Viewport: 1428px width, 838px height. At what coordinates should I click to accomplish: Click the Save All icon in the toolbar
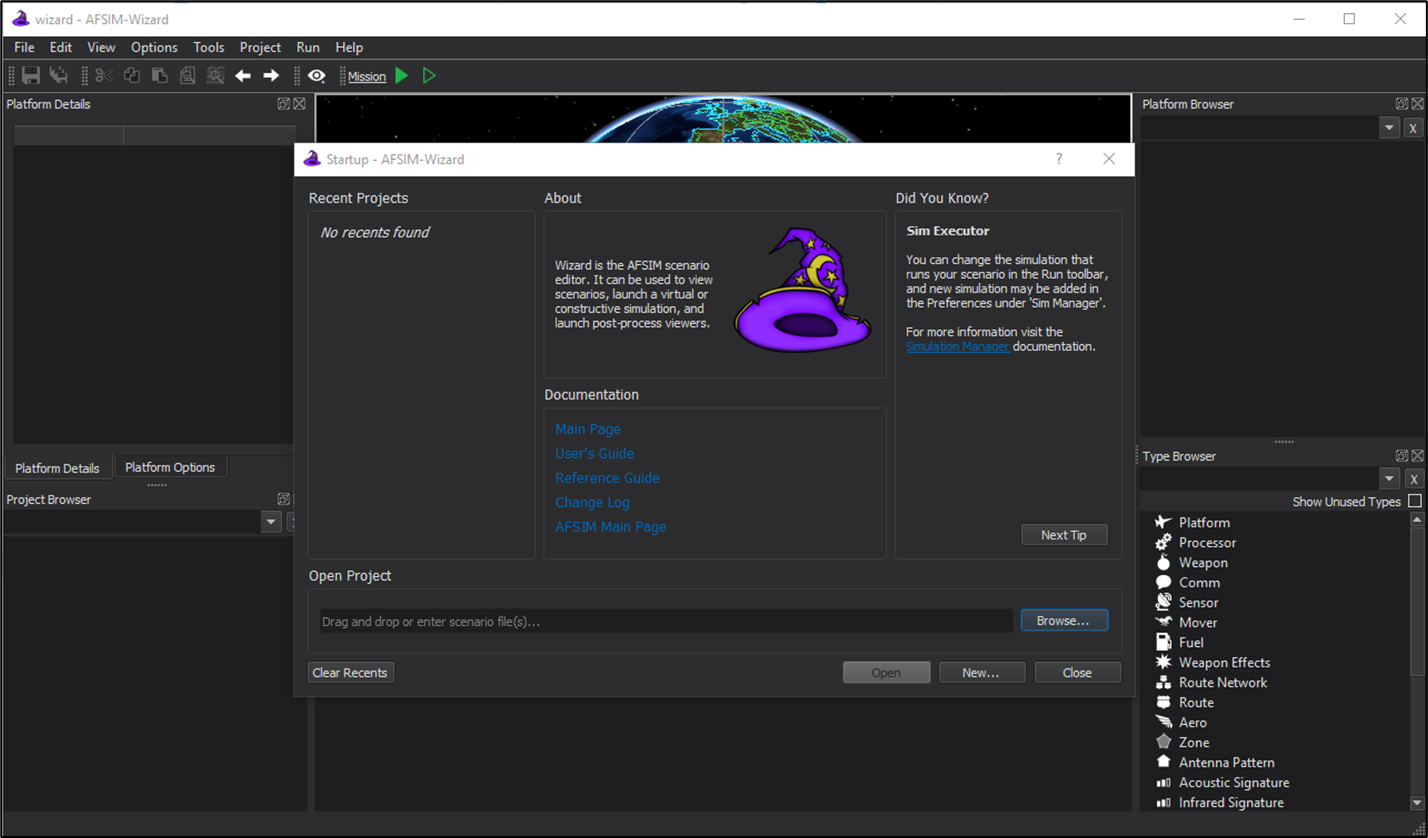[x=59, y=76]
